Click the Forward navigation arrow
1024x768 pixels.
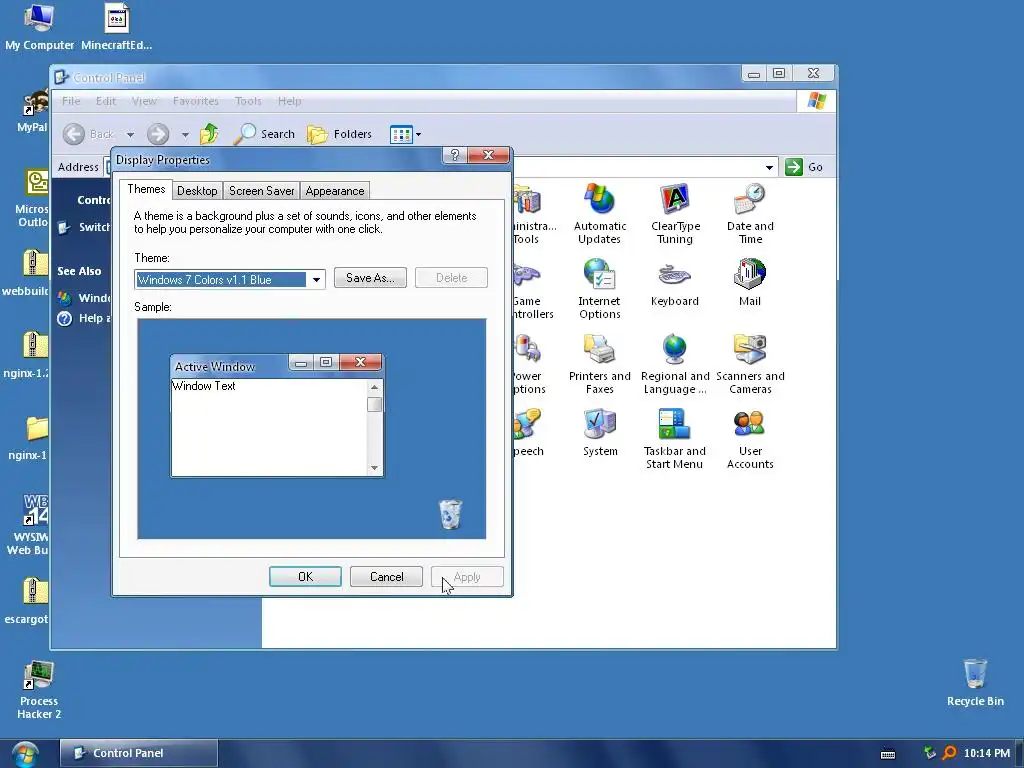coord(158,134)
